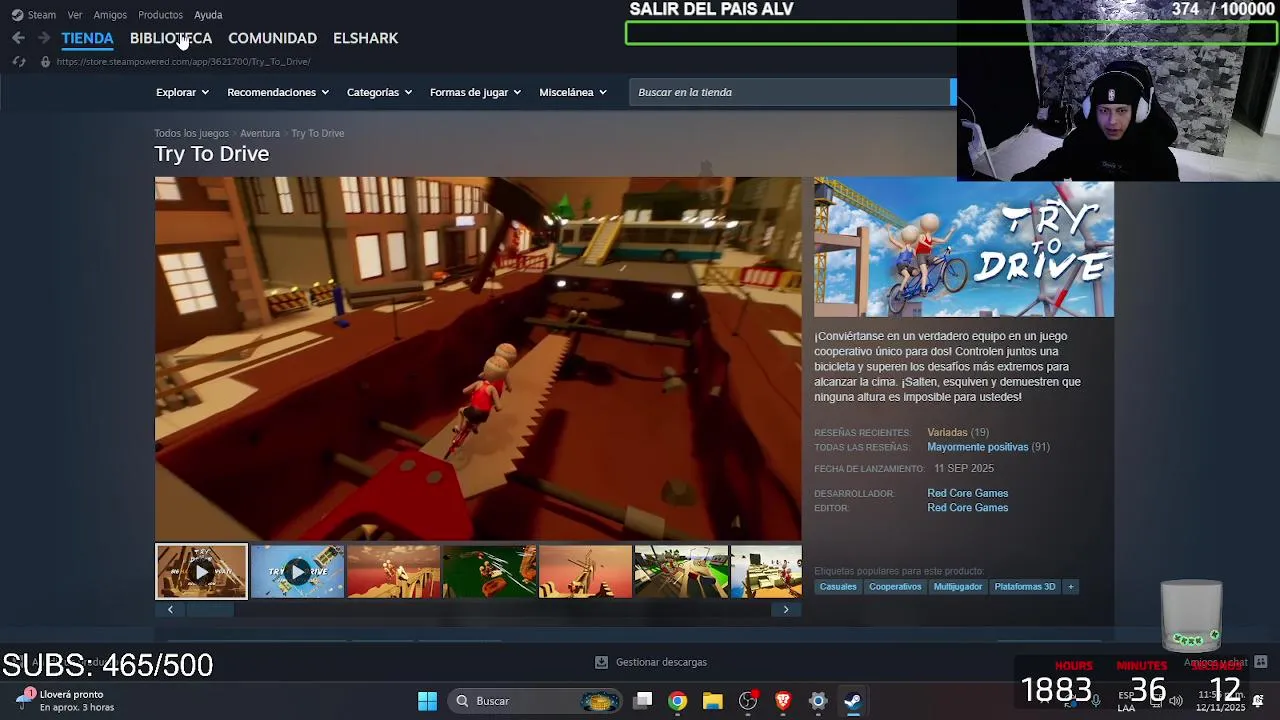Screen dimensions: 1280x720
Task: Click the Try To Drive breadcrumb
Action: [x=318, y=133]
